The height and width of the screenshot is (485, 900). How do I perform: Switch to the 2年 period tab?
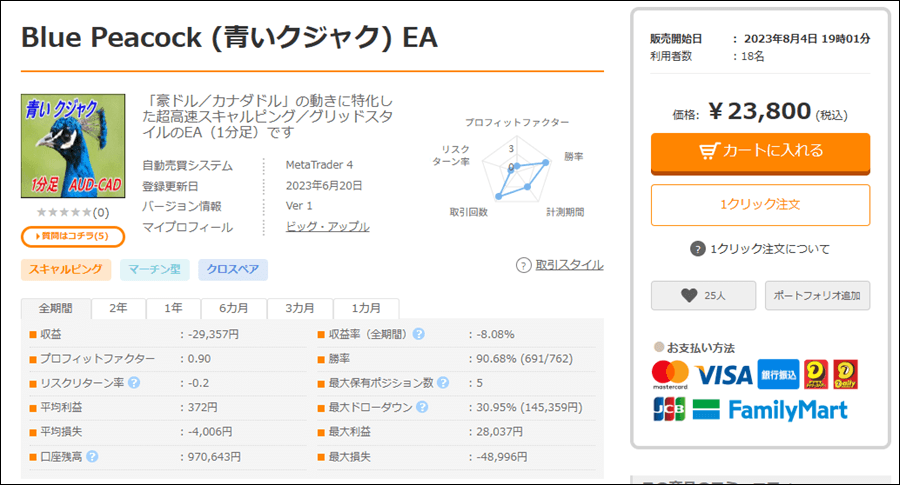tap(118, 308)
